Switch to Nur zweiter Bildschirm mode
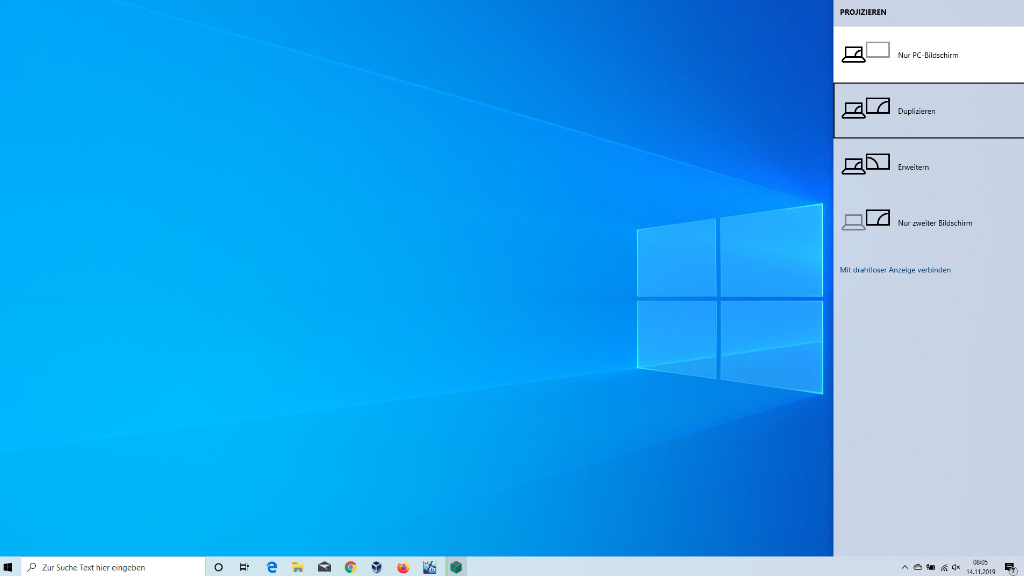Viewport: 1024px width, 576px height. pos(929,223)
